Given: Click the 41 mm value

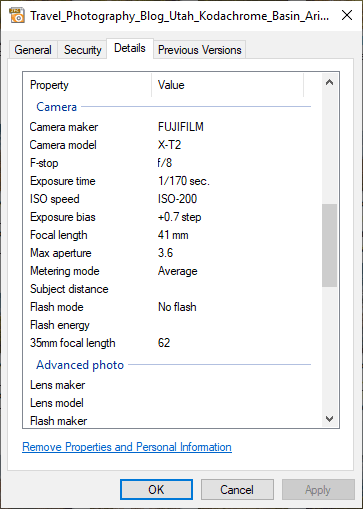Looking at the screenshot, I should [173, 235].
